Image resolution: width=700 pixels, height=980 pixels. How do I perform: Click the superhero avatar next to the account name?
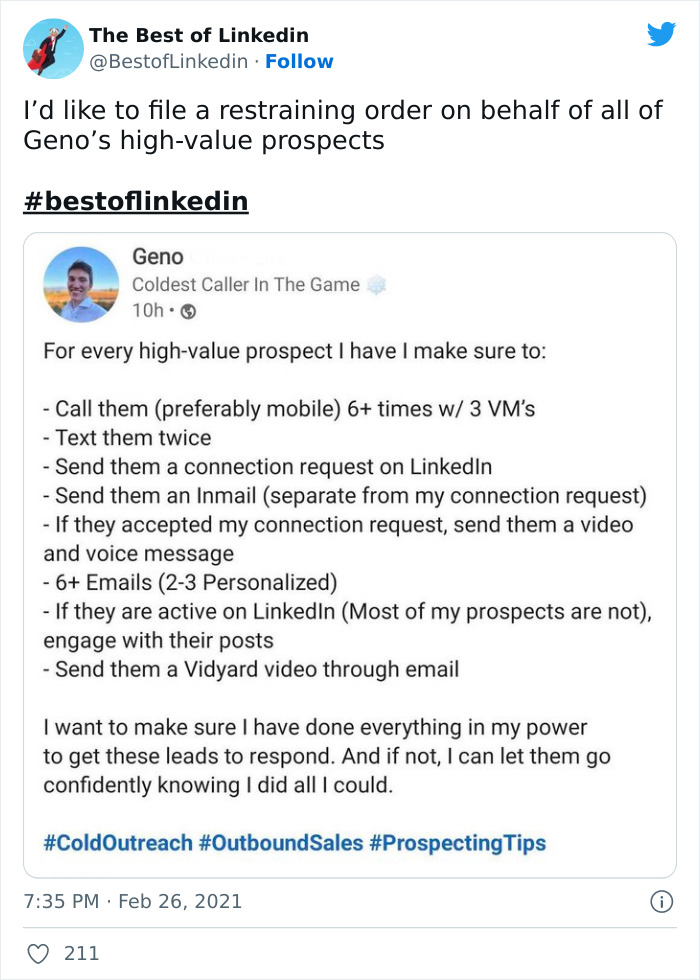(x=52, y=48)
